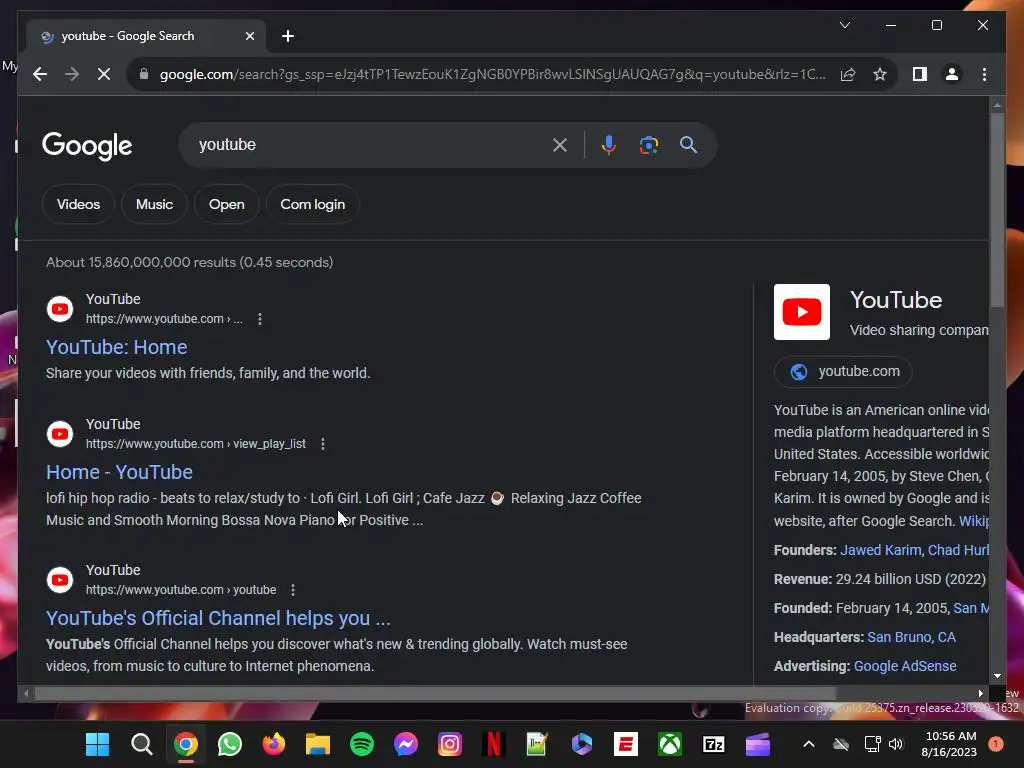Click the browser back arrow
This screenshot has width=1024, height=768.
pos(40,74)
